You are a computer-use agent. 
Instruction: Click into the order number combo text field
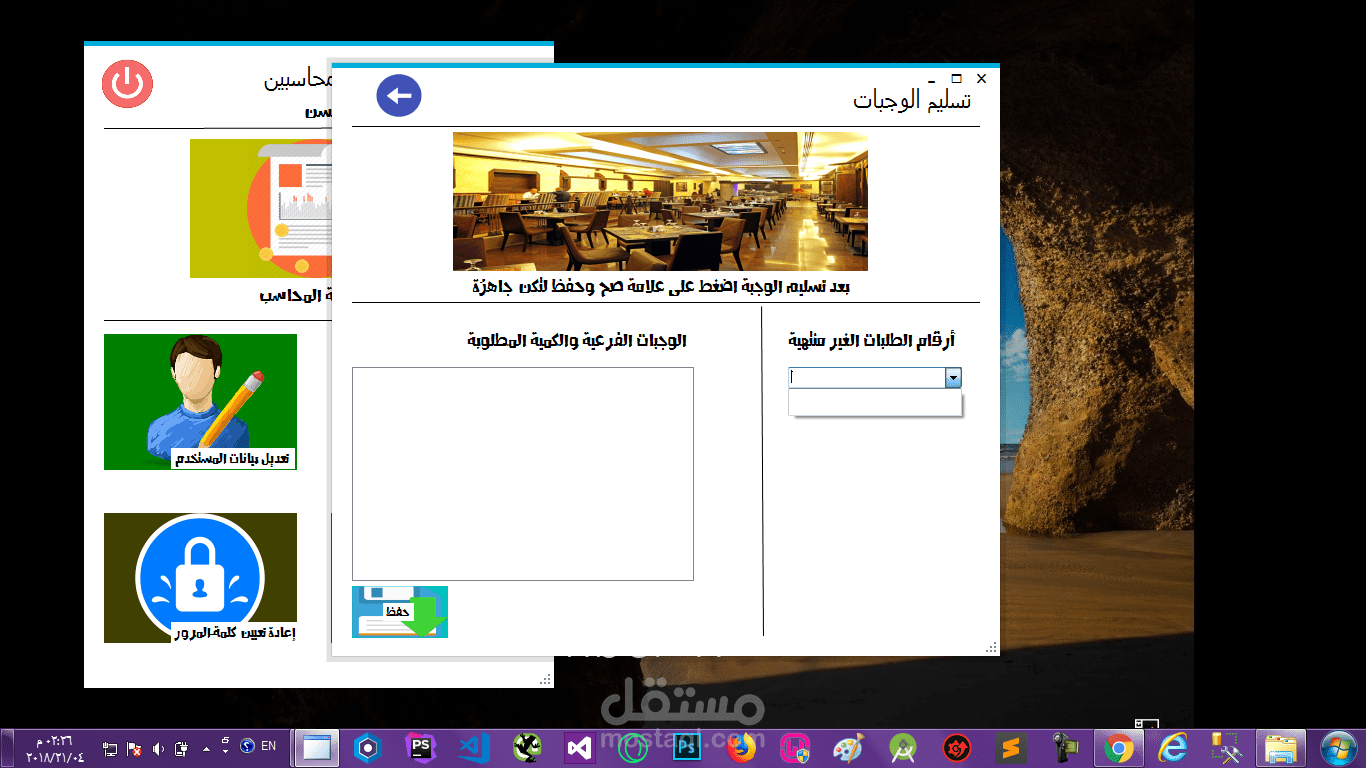(x=867, y=378)
